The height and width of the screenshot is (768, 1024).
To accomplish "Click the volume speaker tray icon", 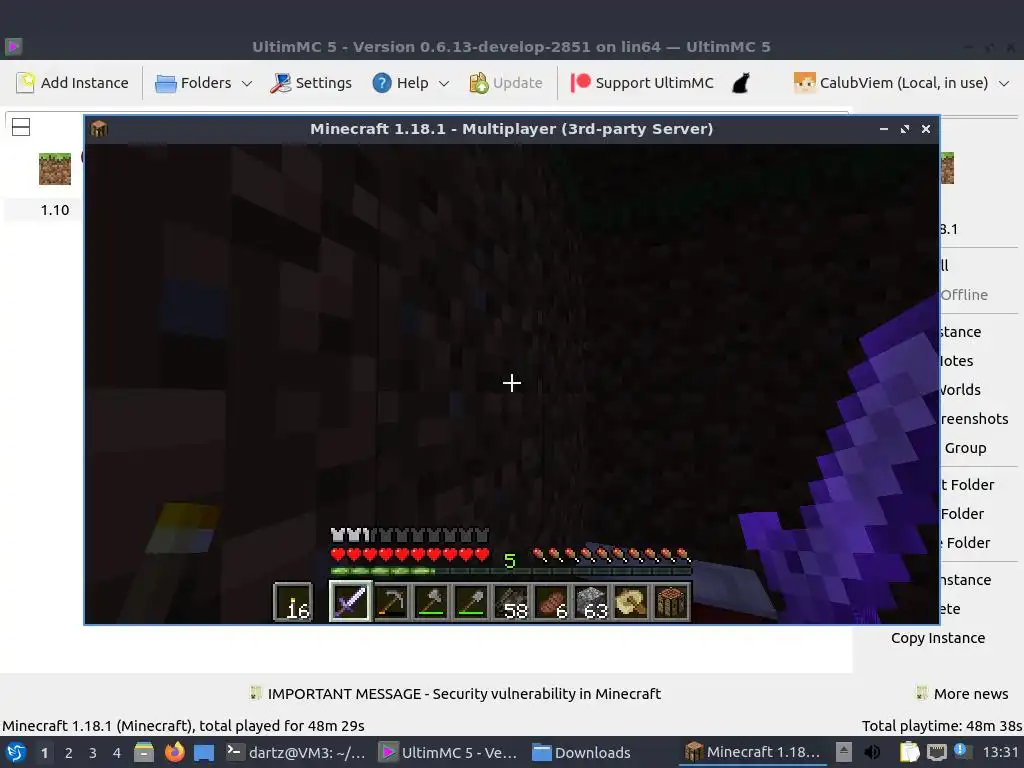I will pyautogui.click(x=872, y=752).
